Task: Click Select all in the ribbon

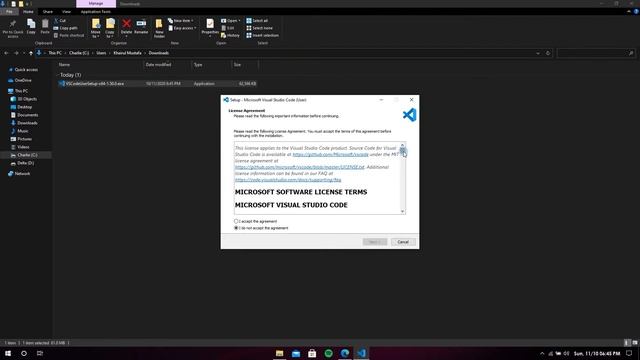Action: (257, 20)
